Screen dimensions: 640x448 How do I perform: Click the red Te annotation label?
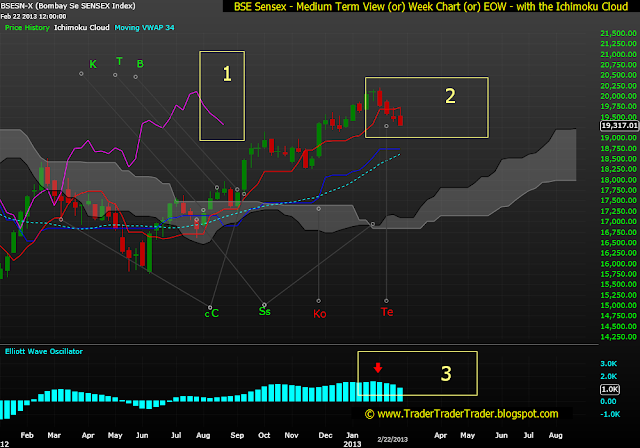[x=387, y=312]
